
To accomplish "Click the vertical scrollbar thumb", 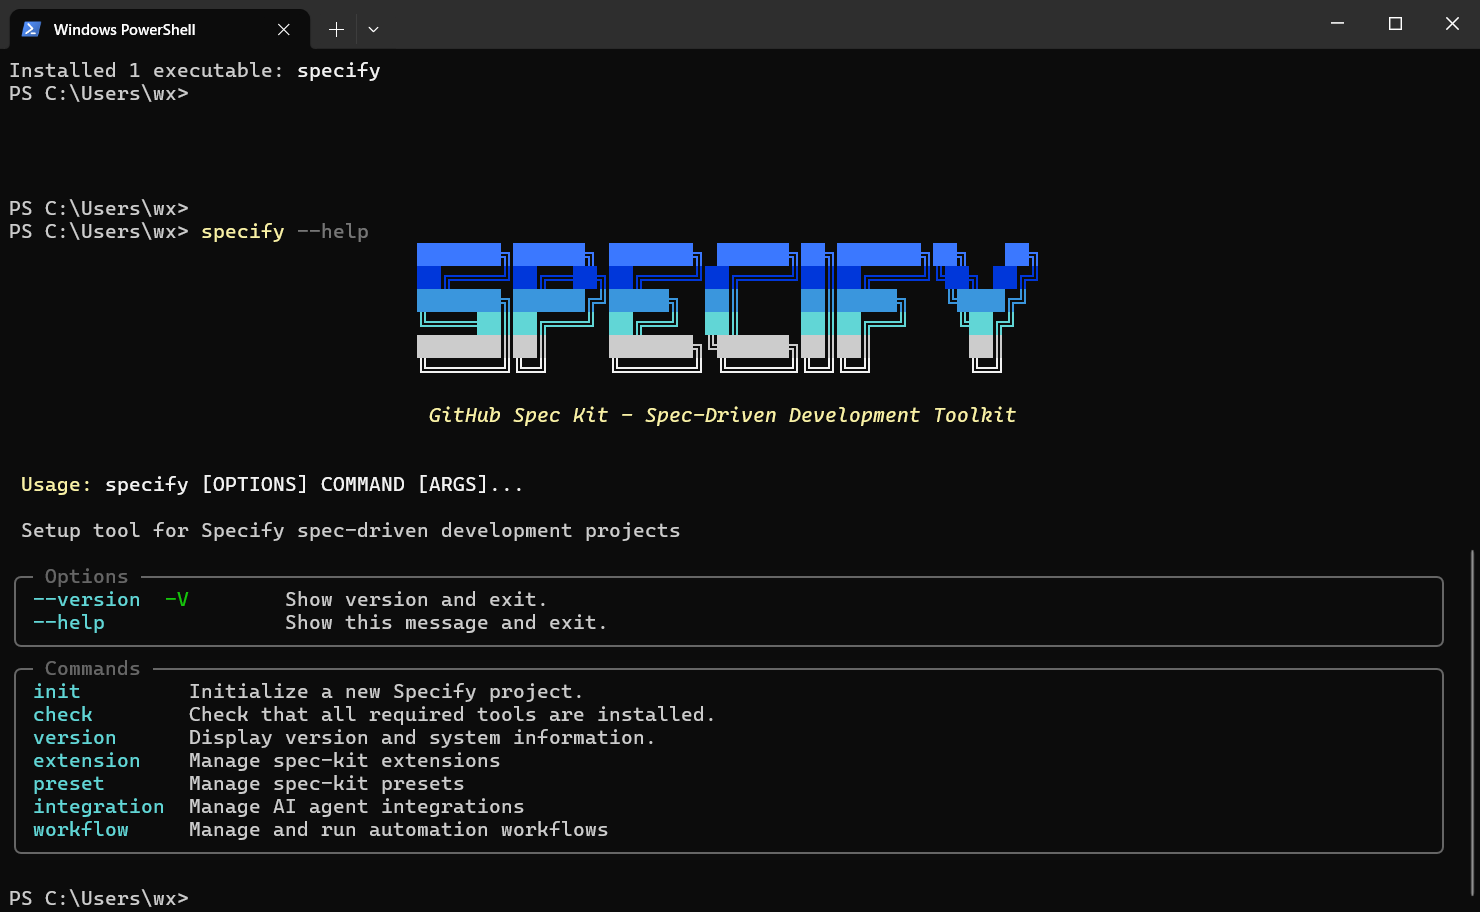I will (x=1473, y=722).
